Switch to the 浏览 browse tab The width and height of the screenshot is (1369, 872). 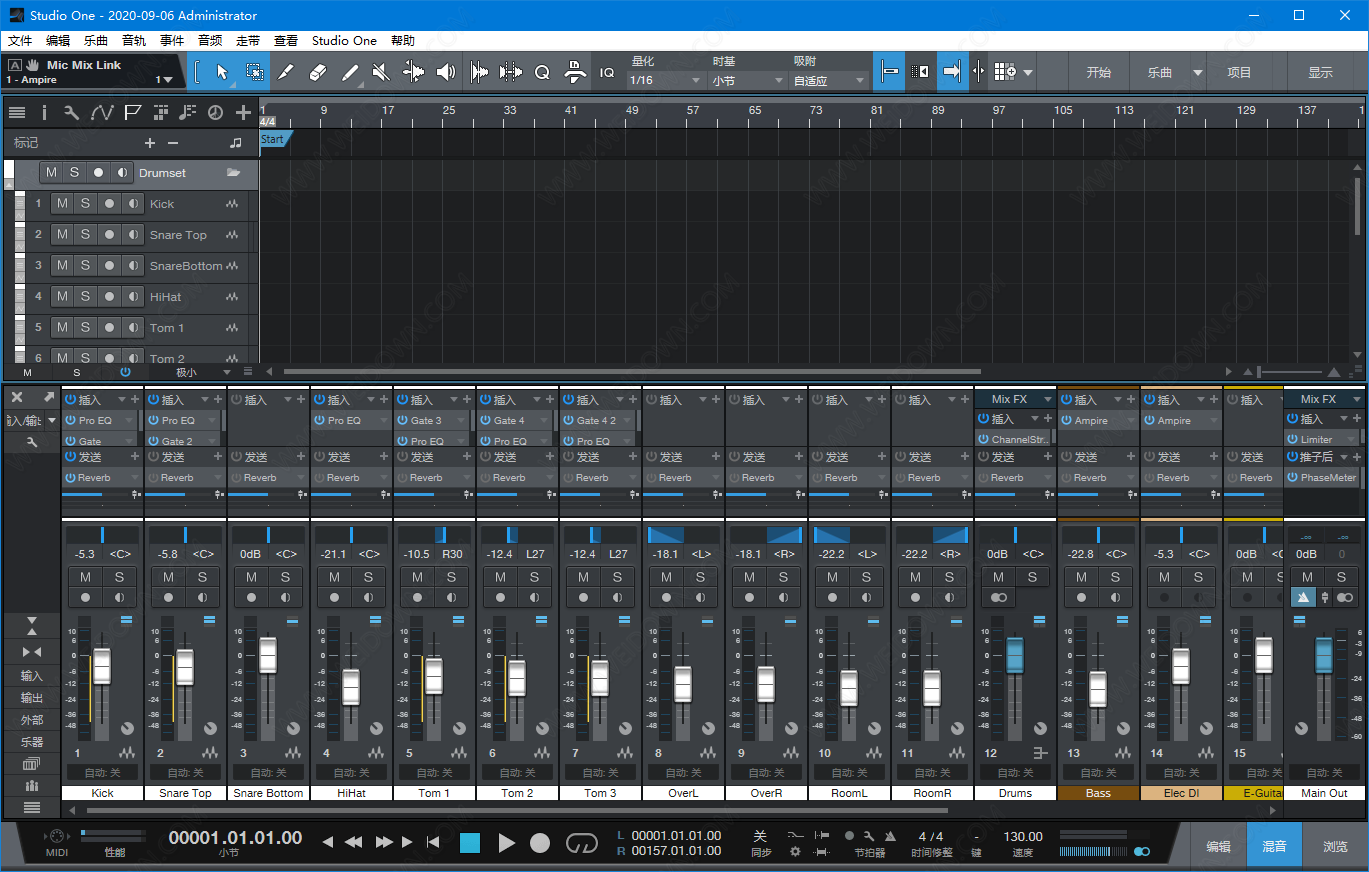[1335, 846]
